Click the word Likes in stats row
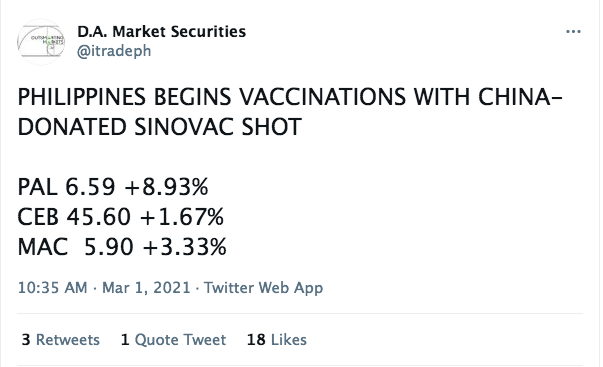The height and width of the screenshot is (367, 603). (x=289, y=340)
